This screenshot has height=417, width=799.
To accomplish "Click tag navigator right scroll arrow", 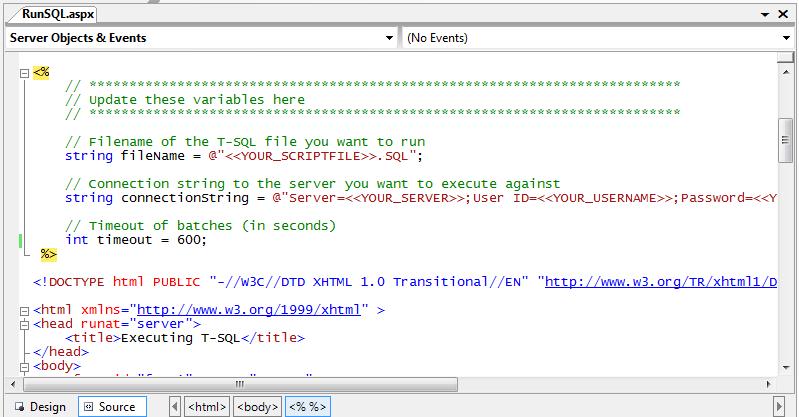I will pyautogui.click(x=779, y=407).
